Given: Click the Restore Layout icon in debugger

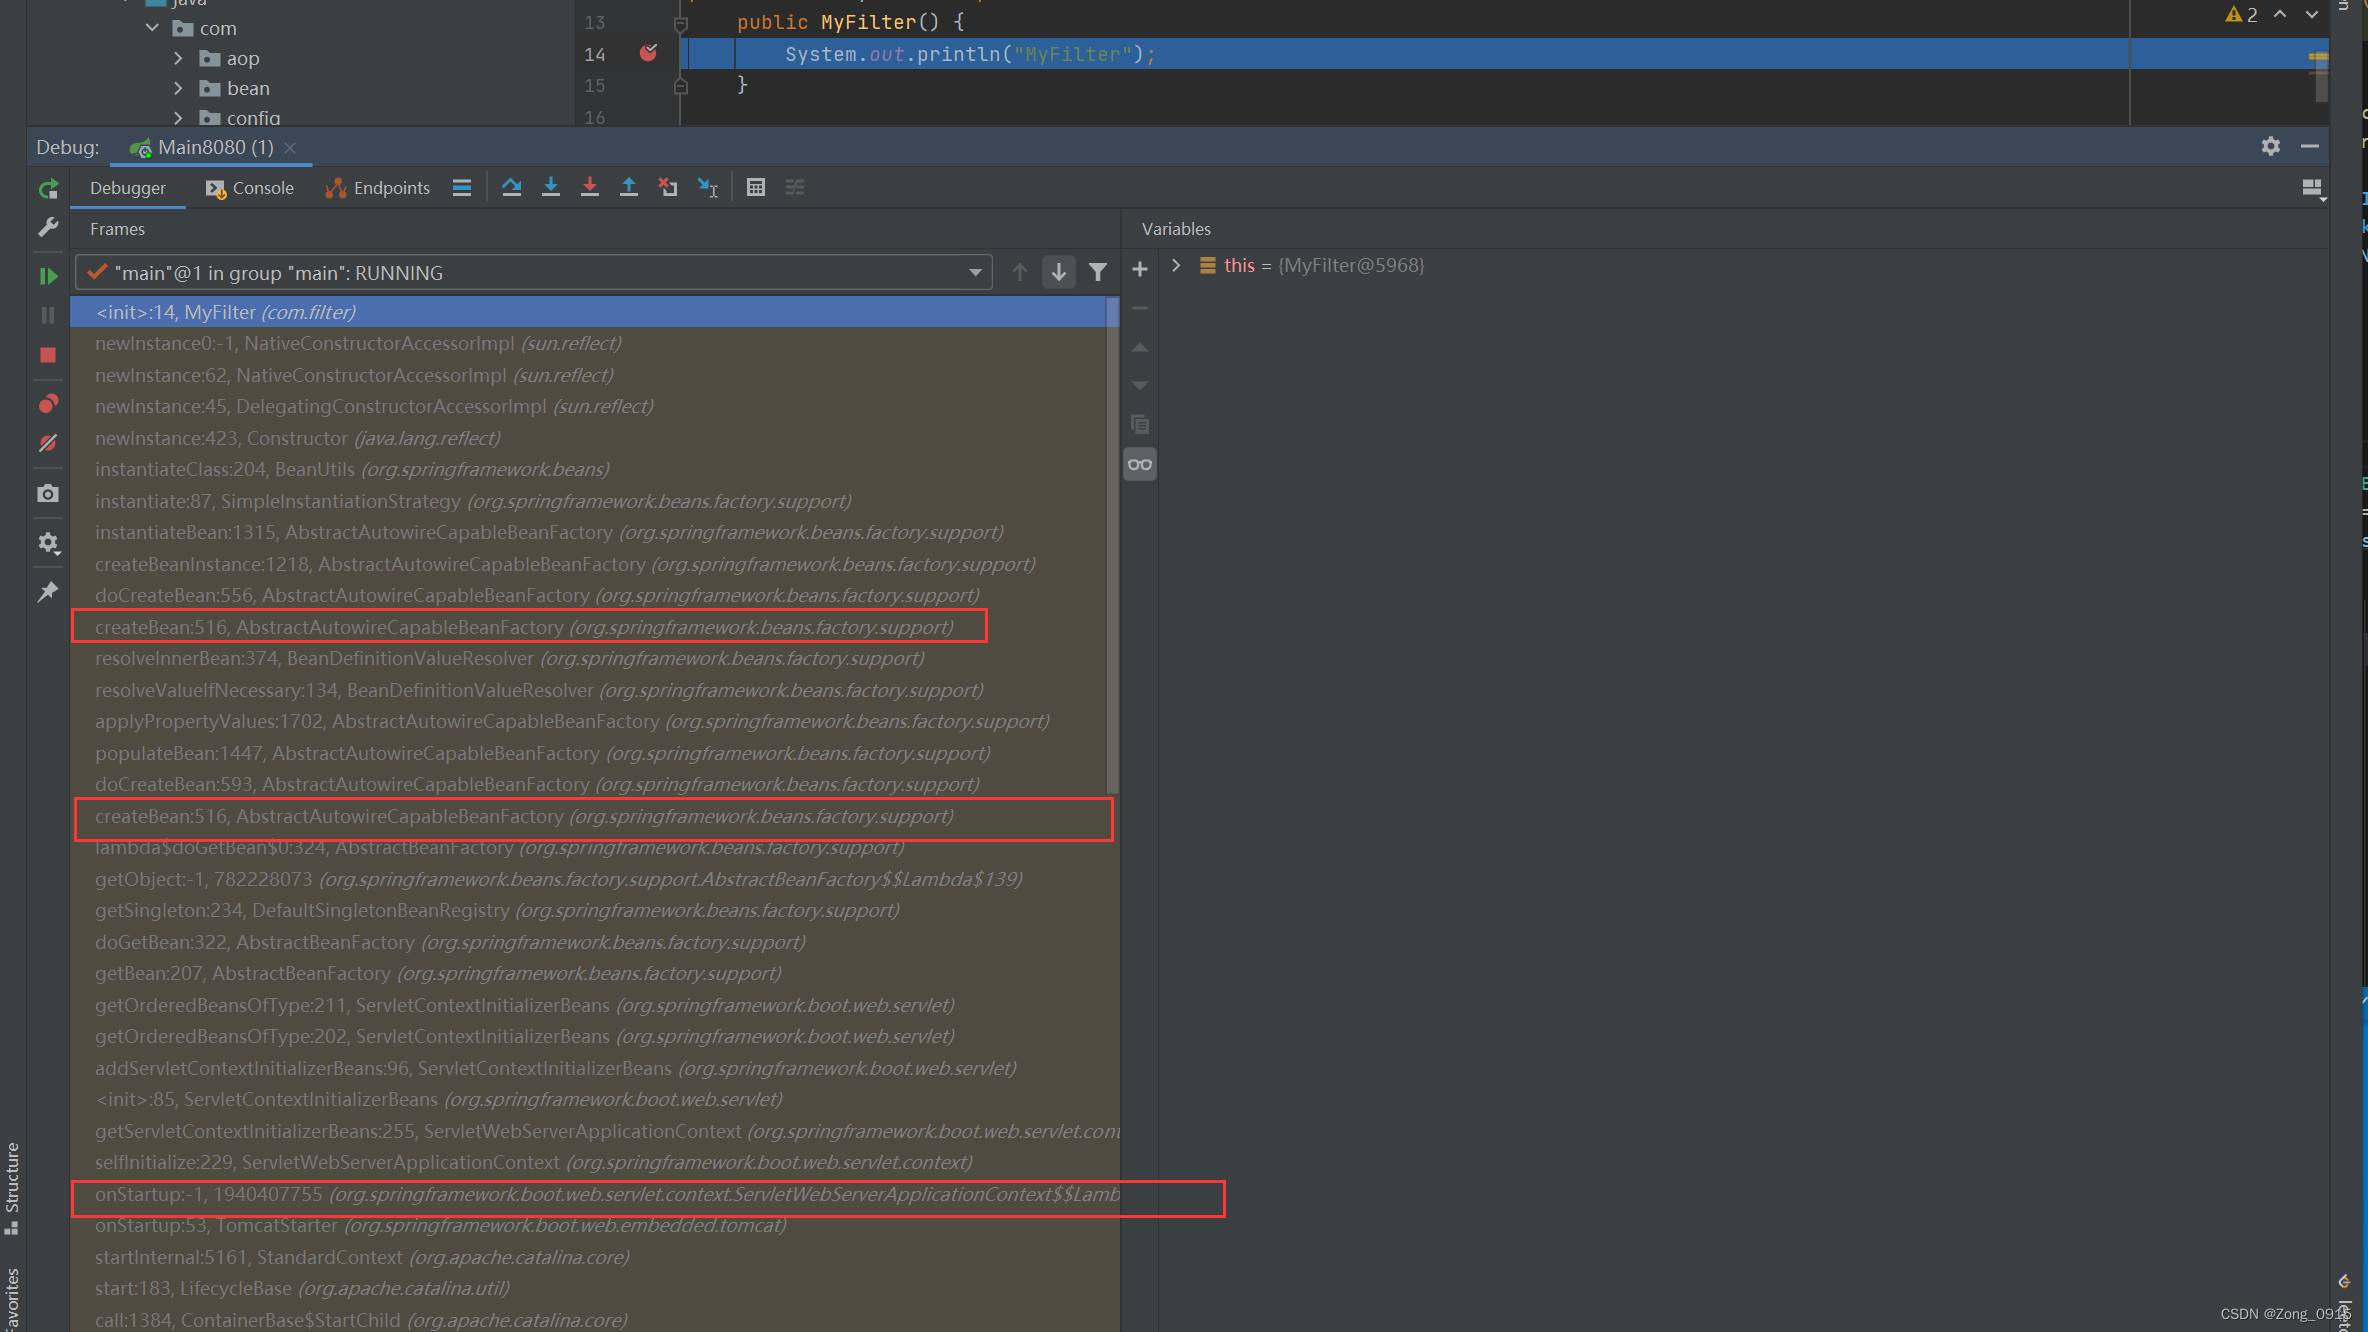Looking at the screenshot, I should click(x=2311, y=187).
